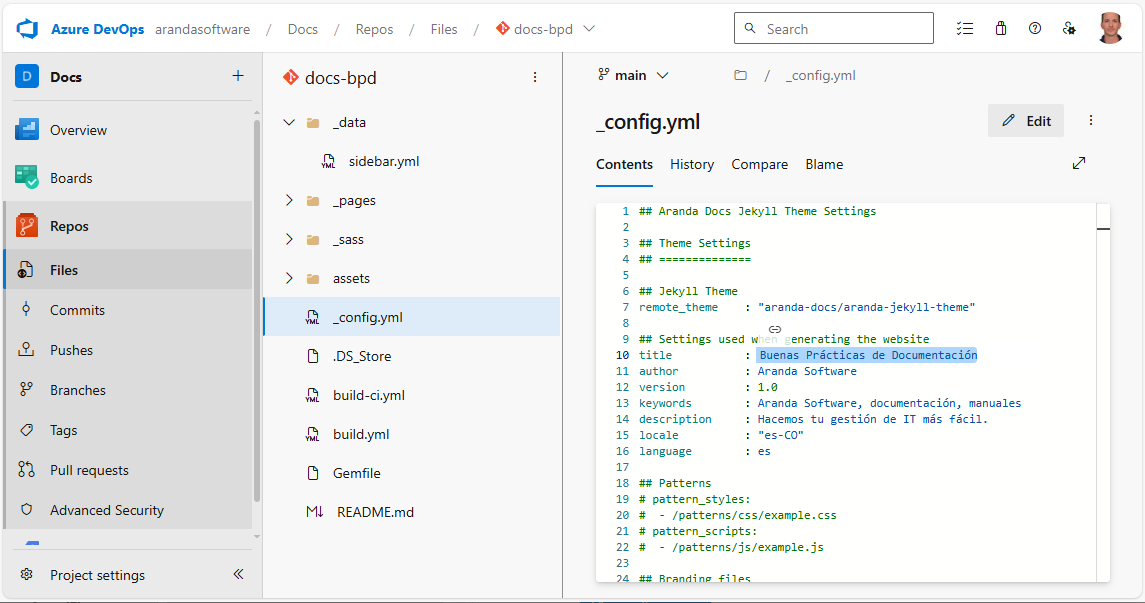The width and height of the screenshot is (1145, 603).
Task: Open the main branch selector dropdown
Action: point(633,75)
